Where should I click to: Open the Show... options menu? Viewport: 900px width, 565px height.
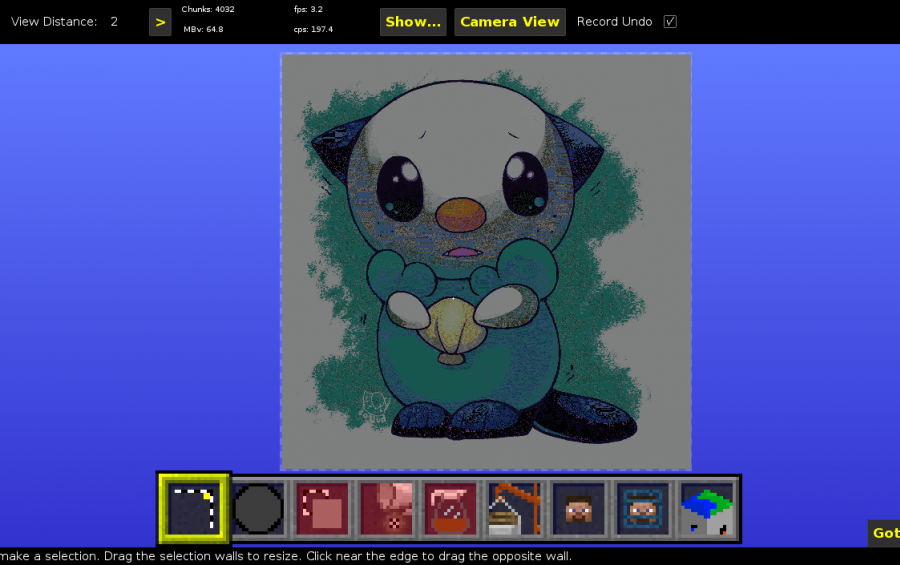(x=413, y=22)
